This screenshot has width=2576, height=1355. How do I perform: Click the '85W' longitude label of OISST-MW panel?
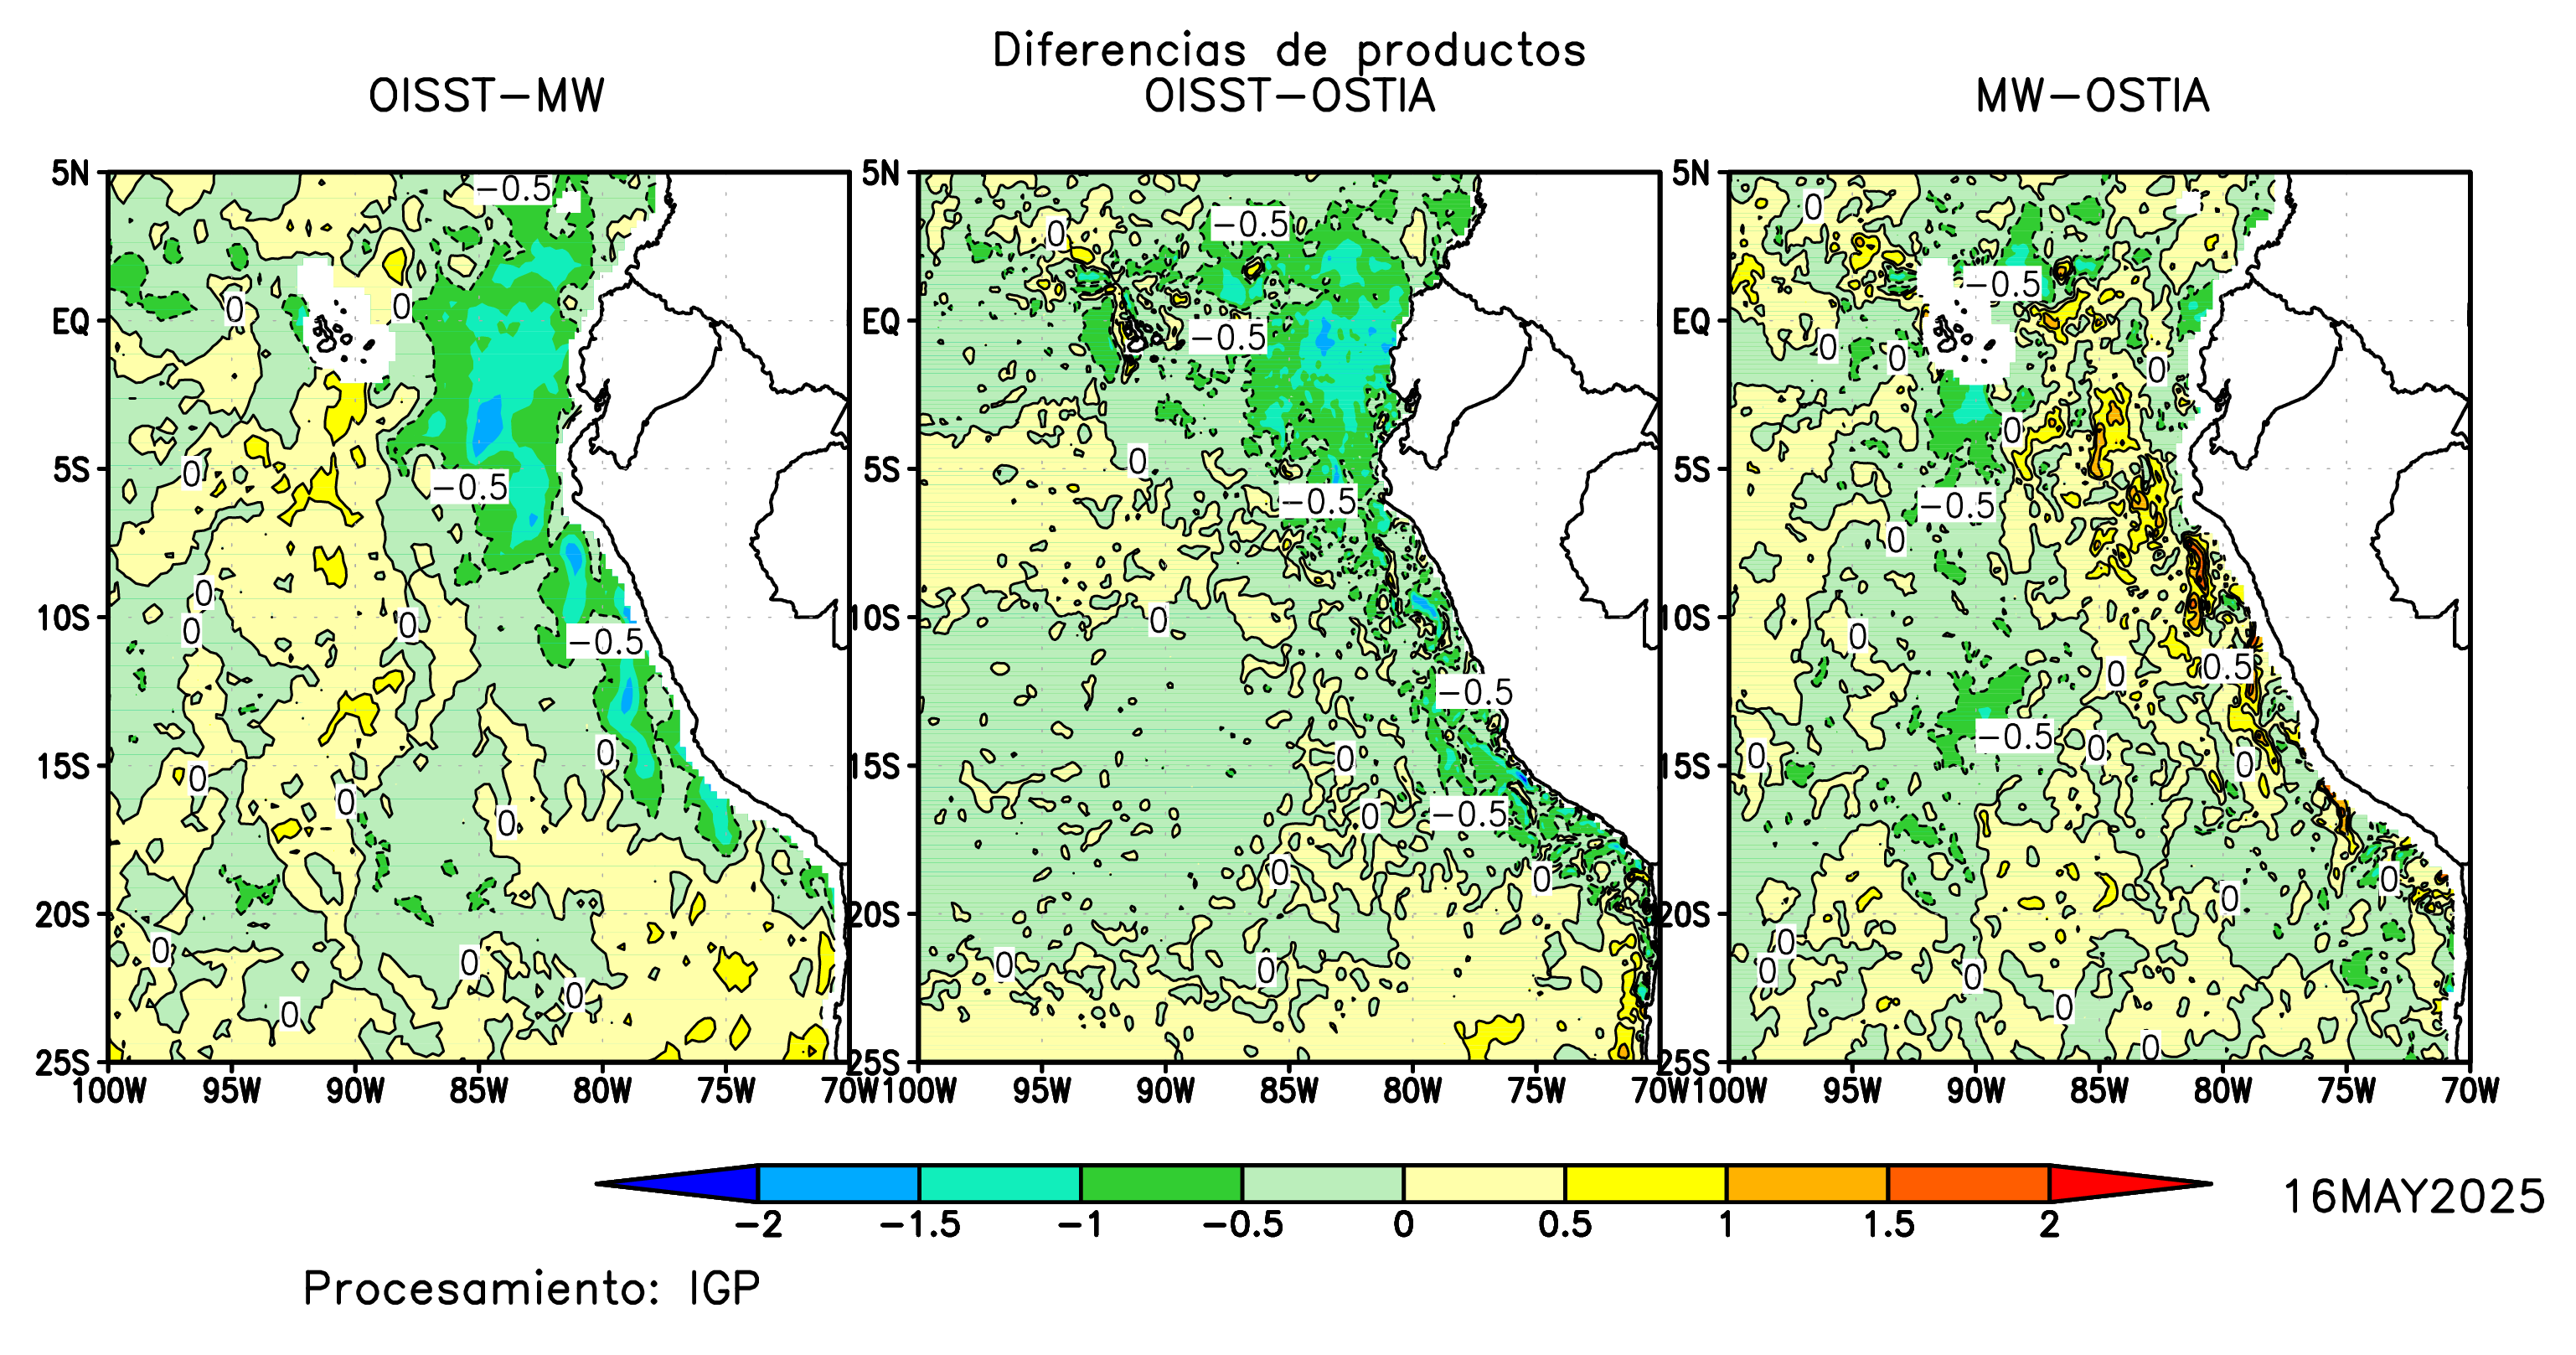478,1091
